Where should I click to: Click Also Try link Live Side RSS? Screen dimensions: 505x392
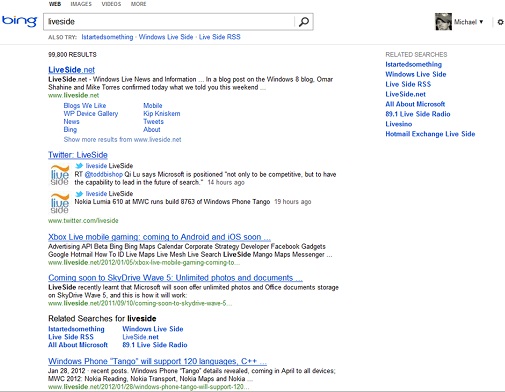220,37
